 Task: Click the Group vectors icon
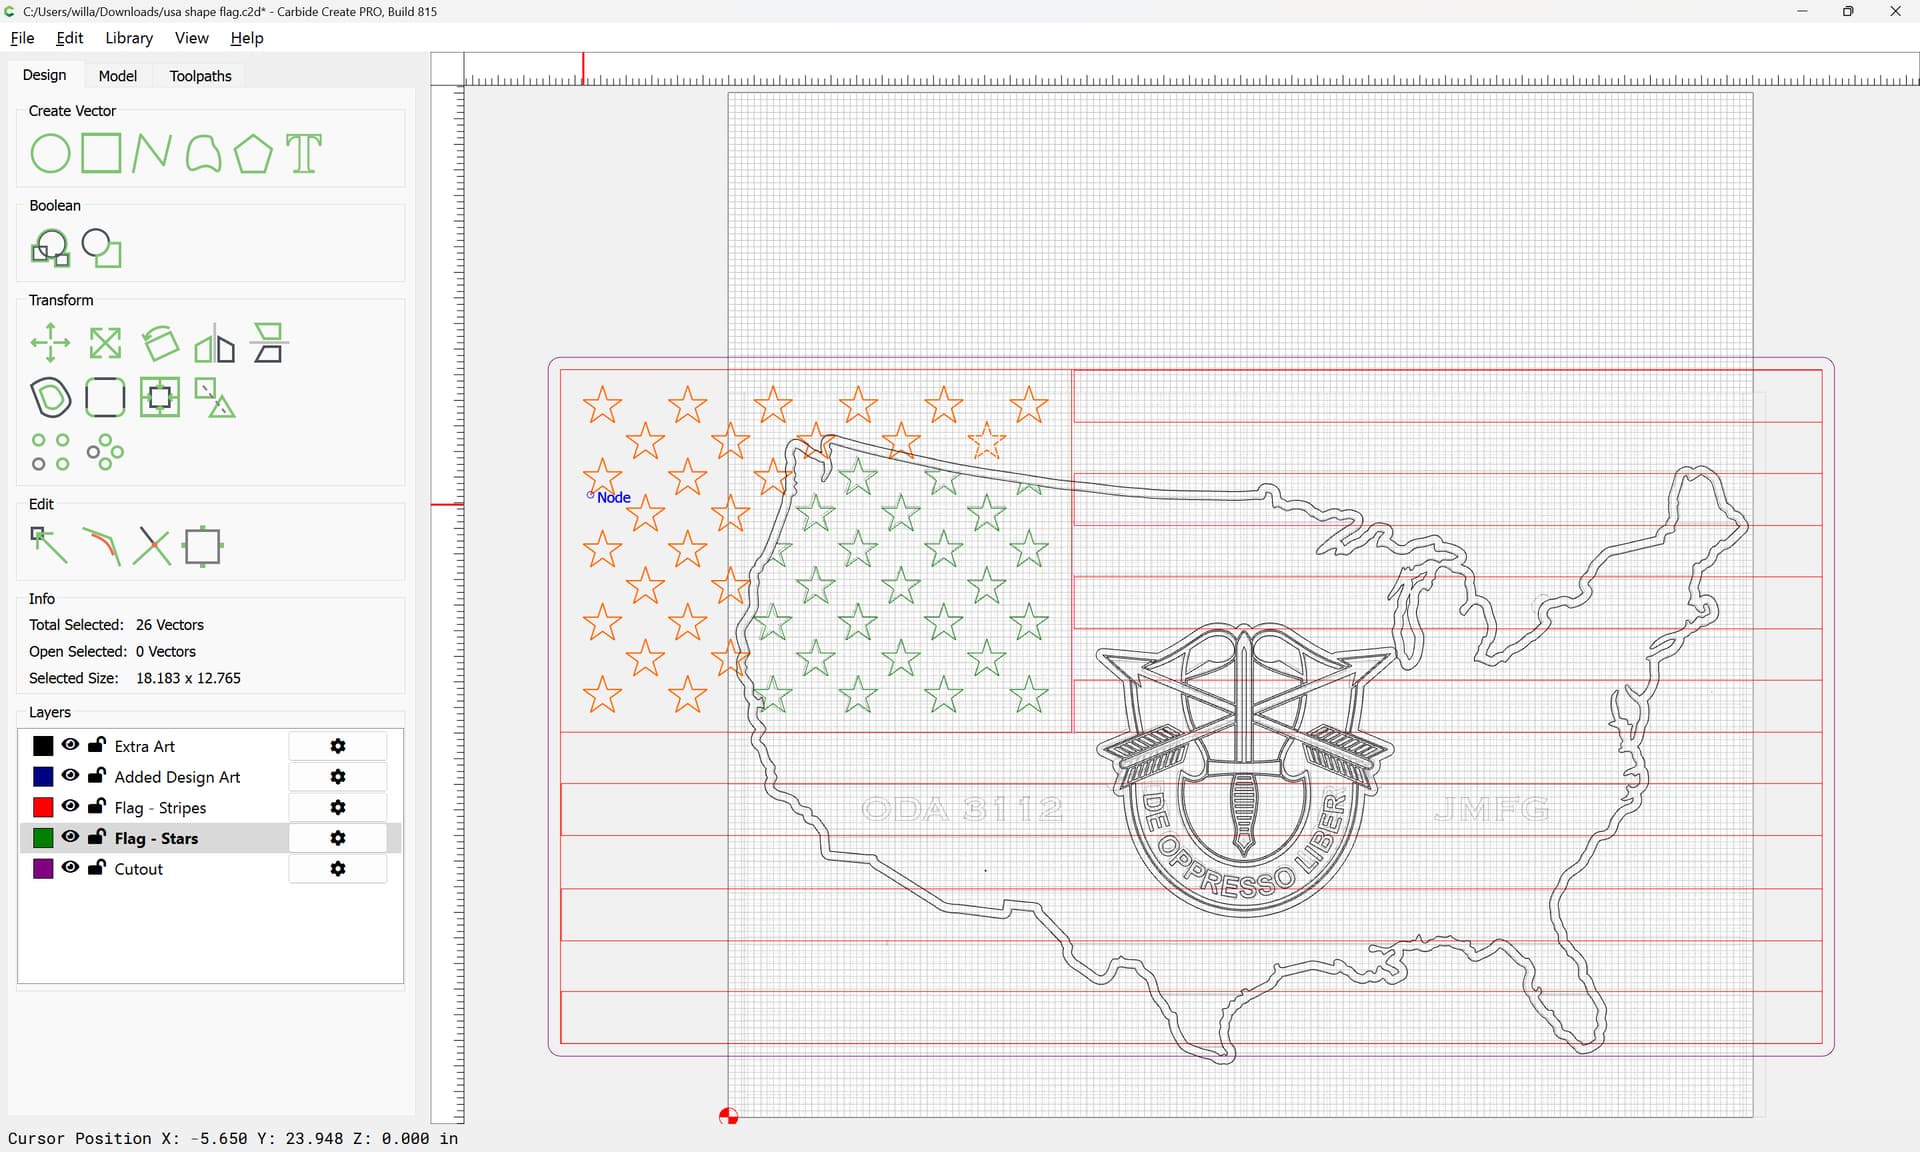coord(160,398)
